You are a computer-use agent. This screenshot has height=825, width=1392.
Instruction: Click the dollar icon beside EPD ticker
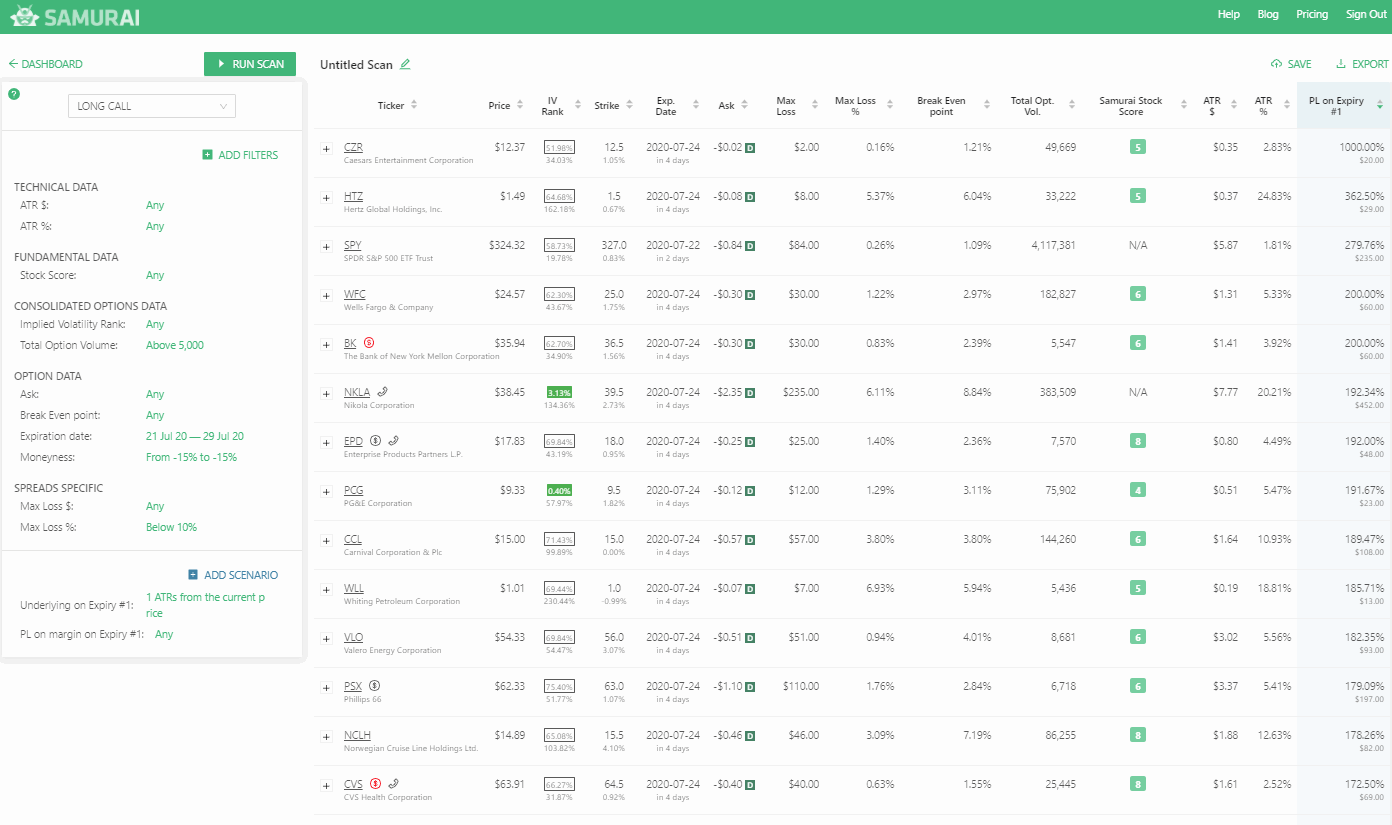[375, 441]
